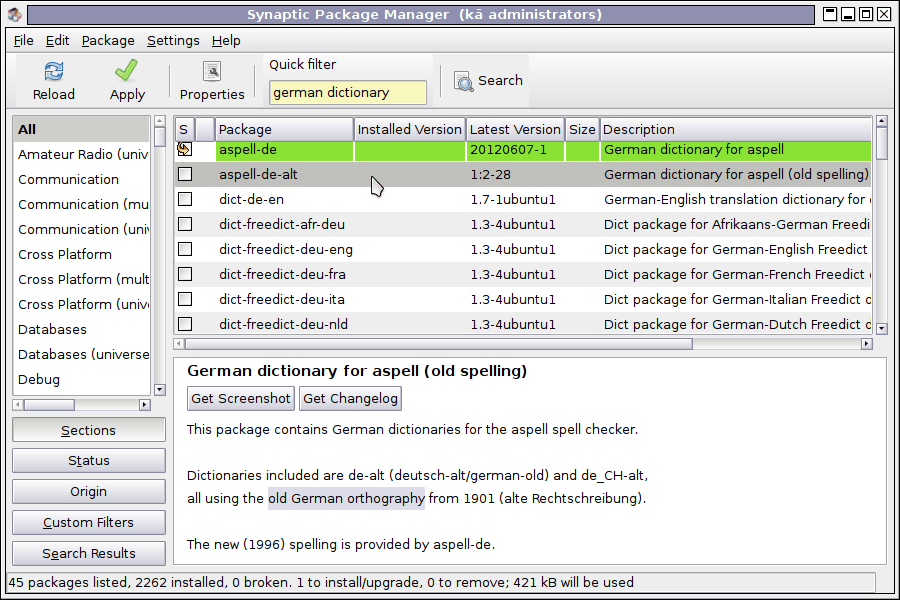
Task: Switch the left pane to Sections
Action: tap(88, 430)
